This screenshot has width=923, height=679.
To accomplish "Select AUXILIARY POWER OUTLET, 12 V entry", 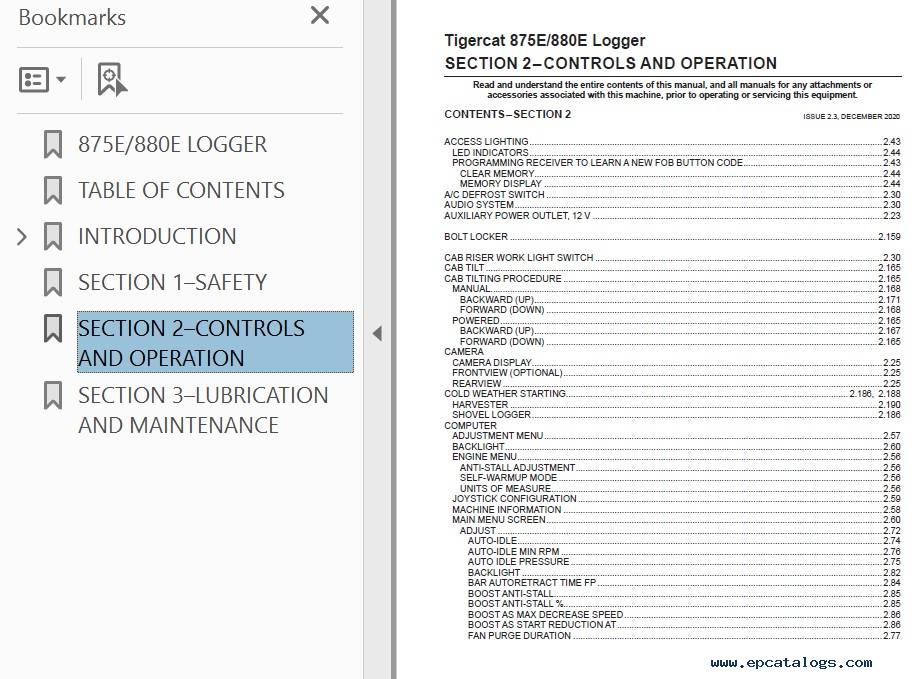I will (672, 216).
